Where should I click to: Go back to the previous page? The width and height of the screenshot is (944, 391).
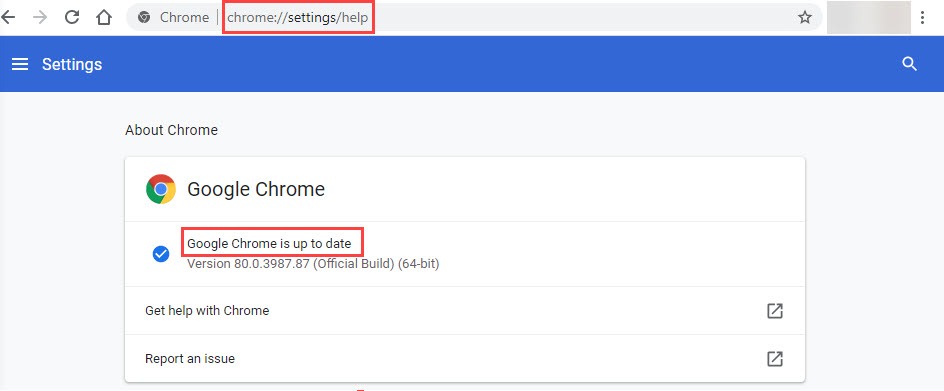pyautogui.click(x=8, y=17)
